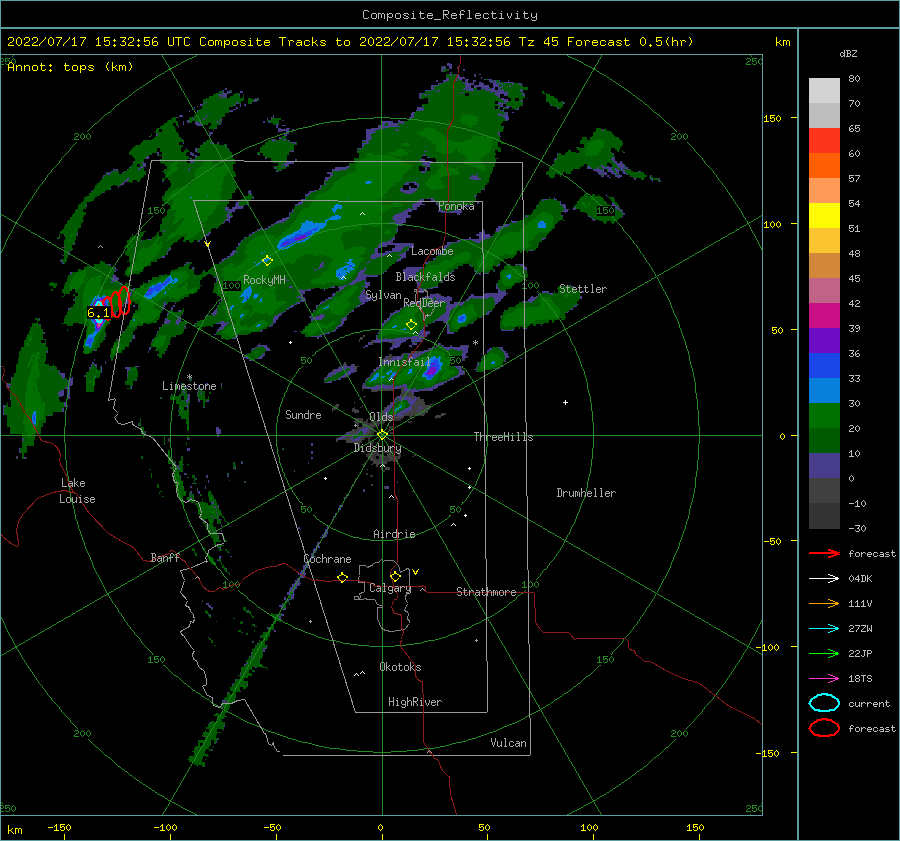
Task: Click the Limestone label
Action: point(189,386)
